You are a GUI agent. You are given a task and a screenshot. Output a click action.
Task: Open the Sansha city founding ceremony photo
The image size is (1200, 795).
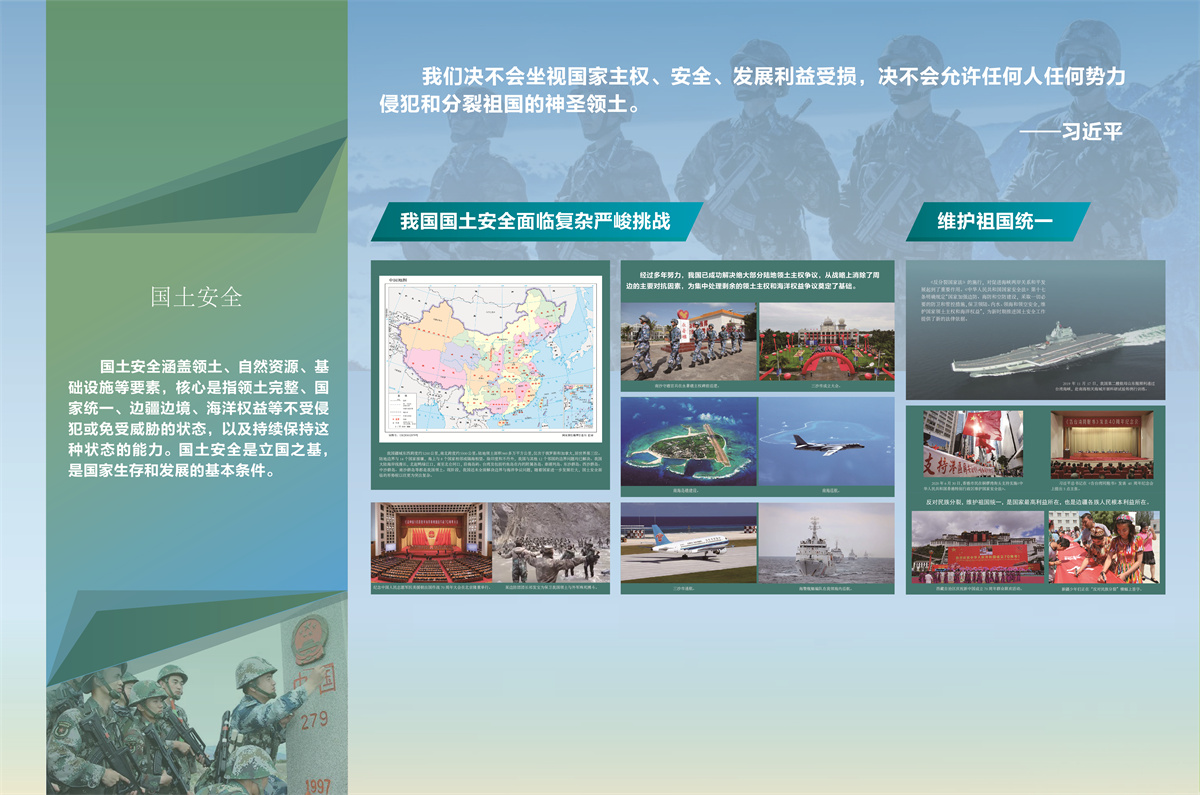point(826,341)
